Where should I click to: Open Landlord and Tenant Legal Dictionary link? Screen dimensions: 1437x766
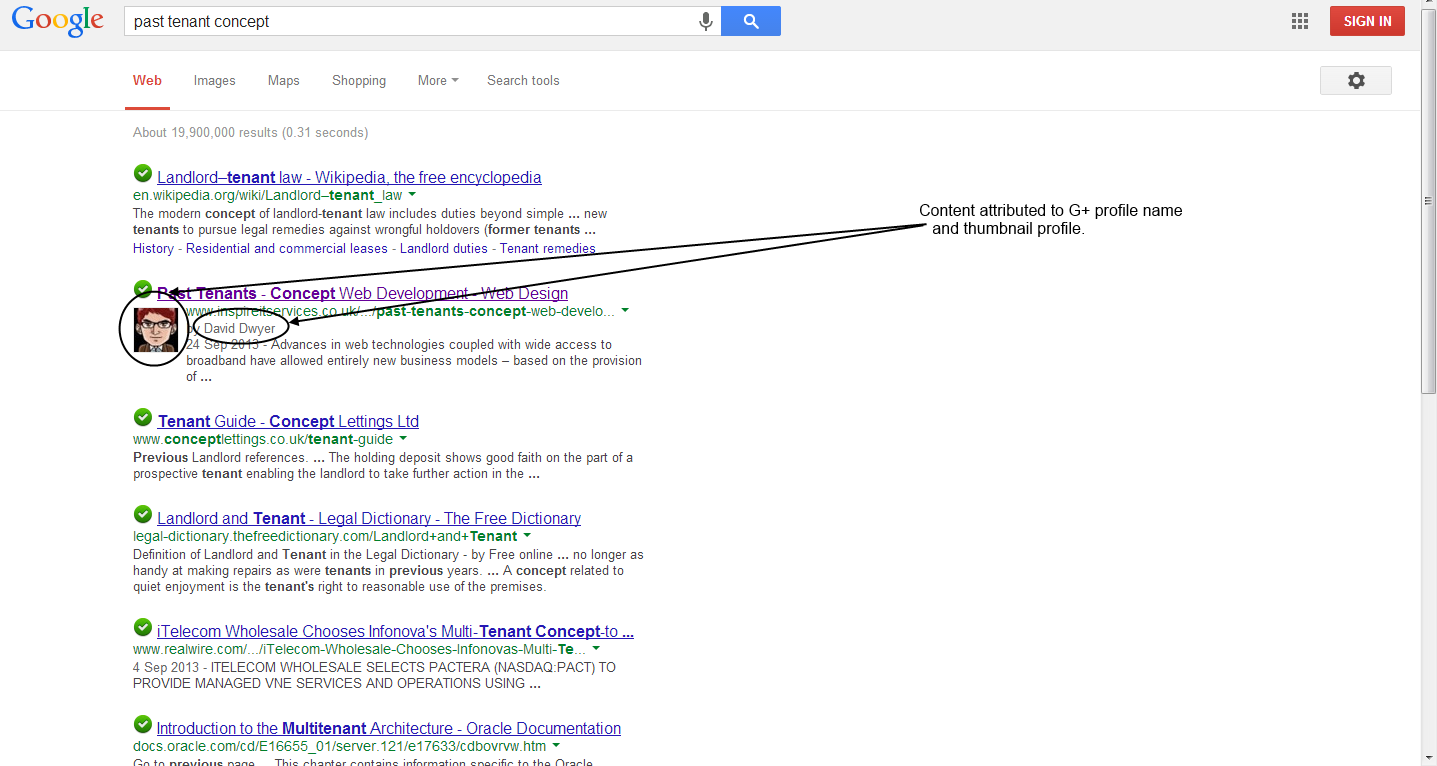tap(369, 518)
